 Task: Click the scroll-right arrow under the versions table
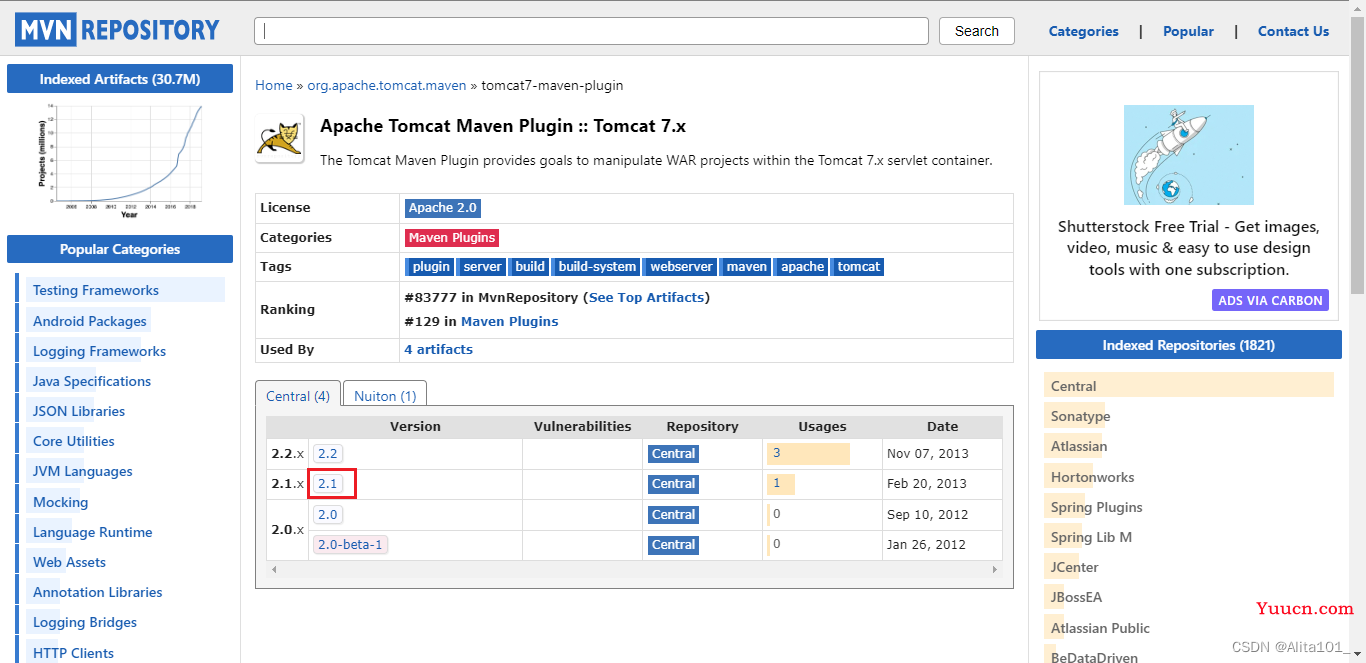(x=995, y=569)
